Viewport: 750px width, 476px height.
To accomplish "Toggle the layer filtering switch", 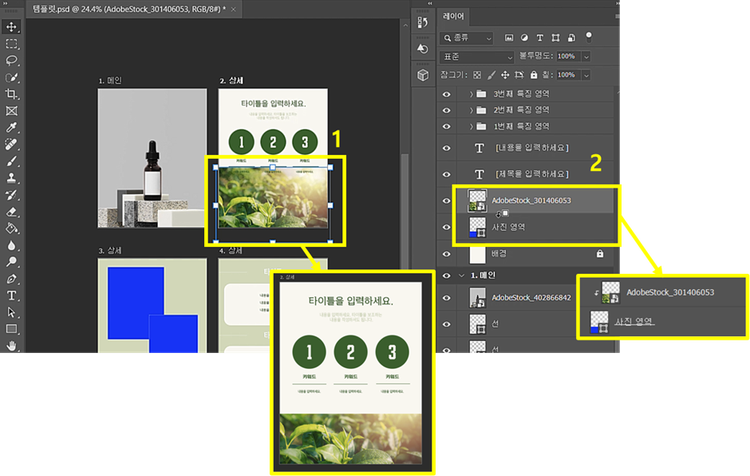I will coord(589,36).
